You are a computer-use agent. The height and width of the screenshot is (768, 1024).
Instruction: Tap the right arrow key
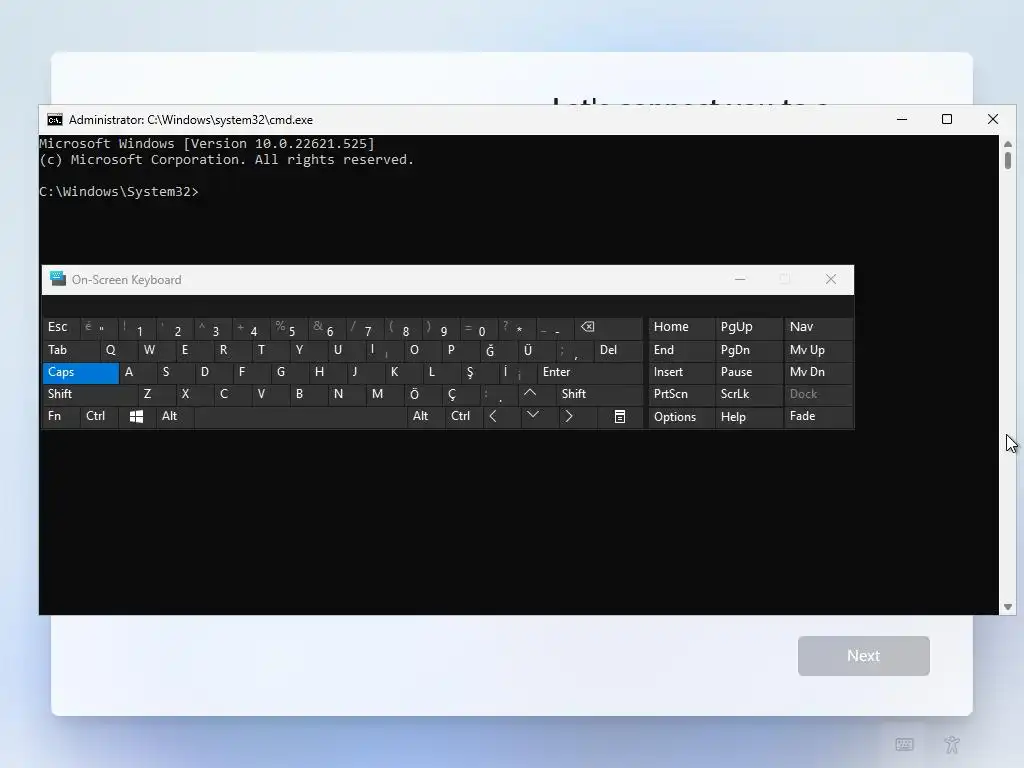pos(577,417)
